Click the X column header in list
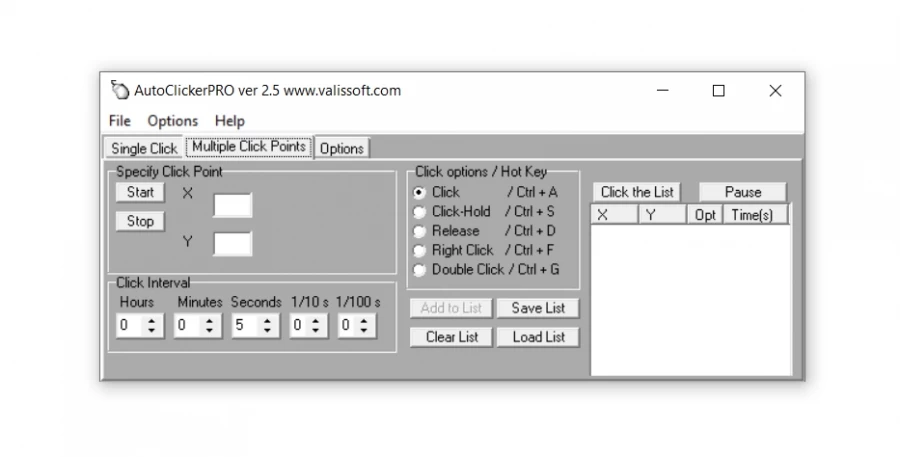Image resolution: width=900 pixels, height=457 pixels. point(614,215)
